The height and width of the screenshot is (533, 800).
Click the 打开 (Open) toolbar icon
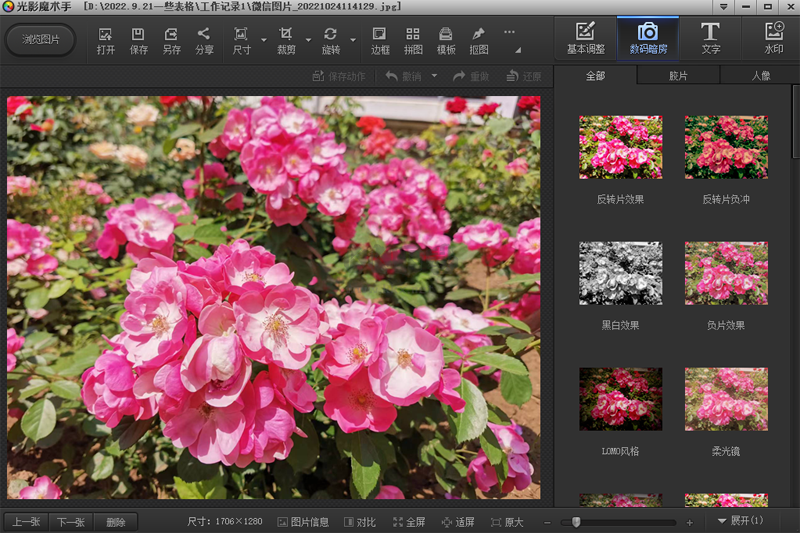(106, 40)
